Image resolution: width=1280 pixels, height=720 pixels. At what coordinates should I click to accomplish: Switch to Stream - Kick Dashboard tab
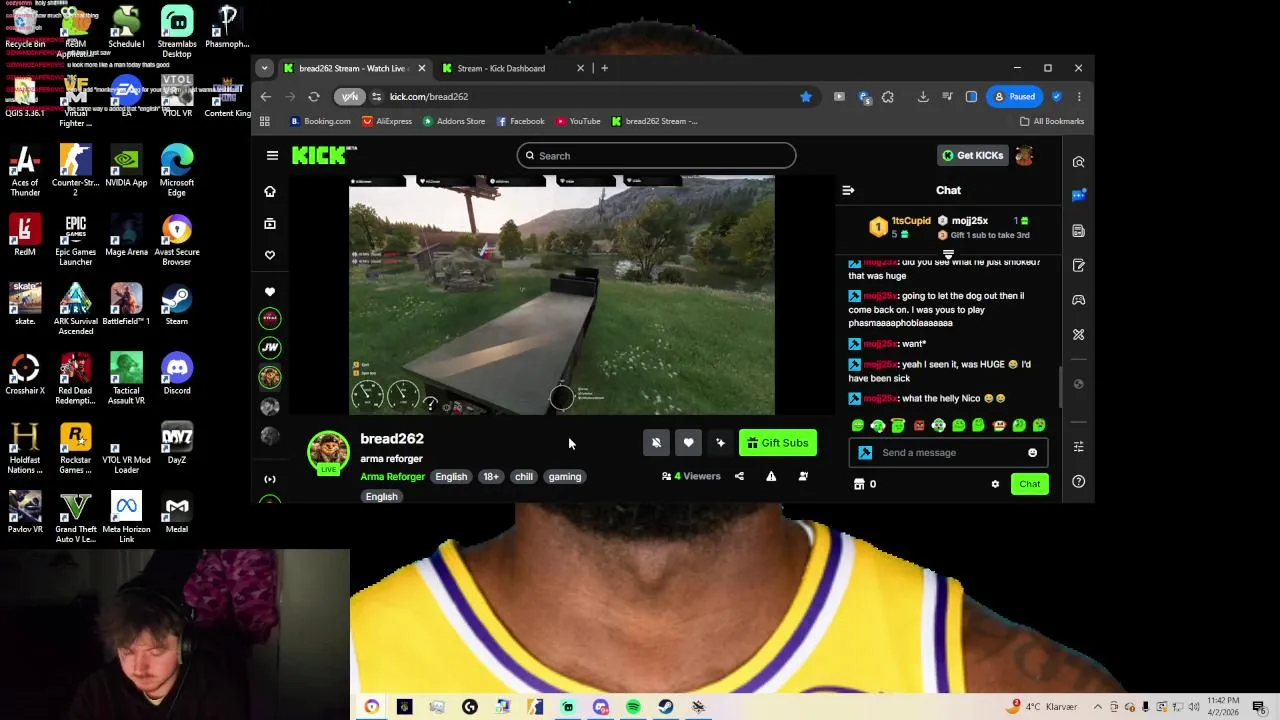pos(513,68)
